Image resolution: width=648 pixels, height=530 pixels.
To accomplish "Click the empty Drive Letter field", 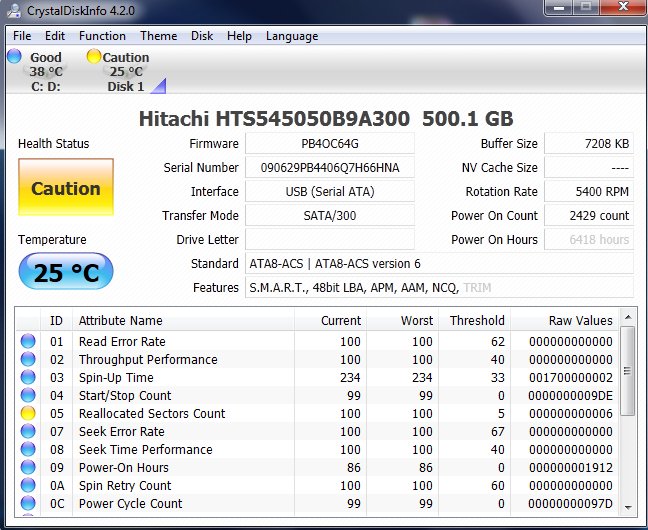I will pyautogui.click(x=330, y=239).
